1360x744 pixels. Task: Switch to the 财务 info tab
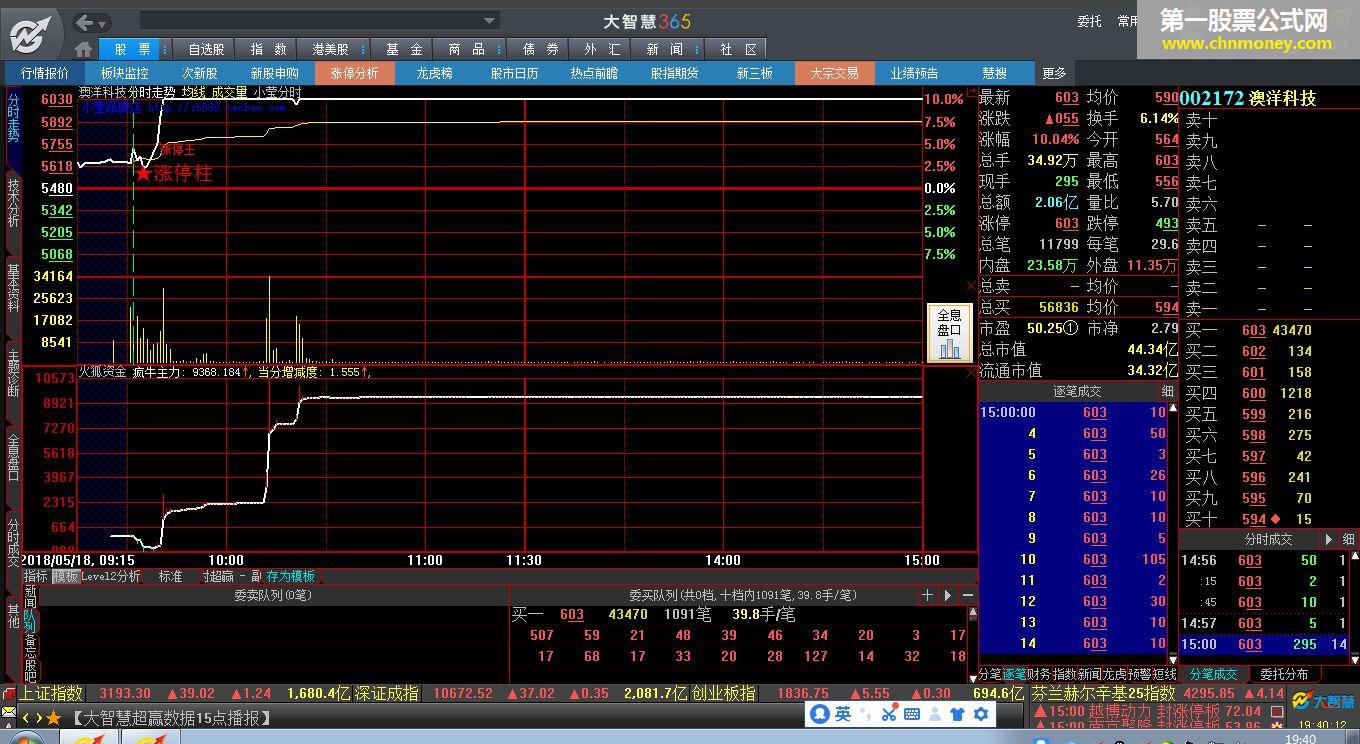point(1039,675)
